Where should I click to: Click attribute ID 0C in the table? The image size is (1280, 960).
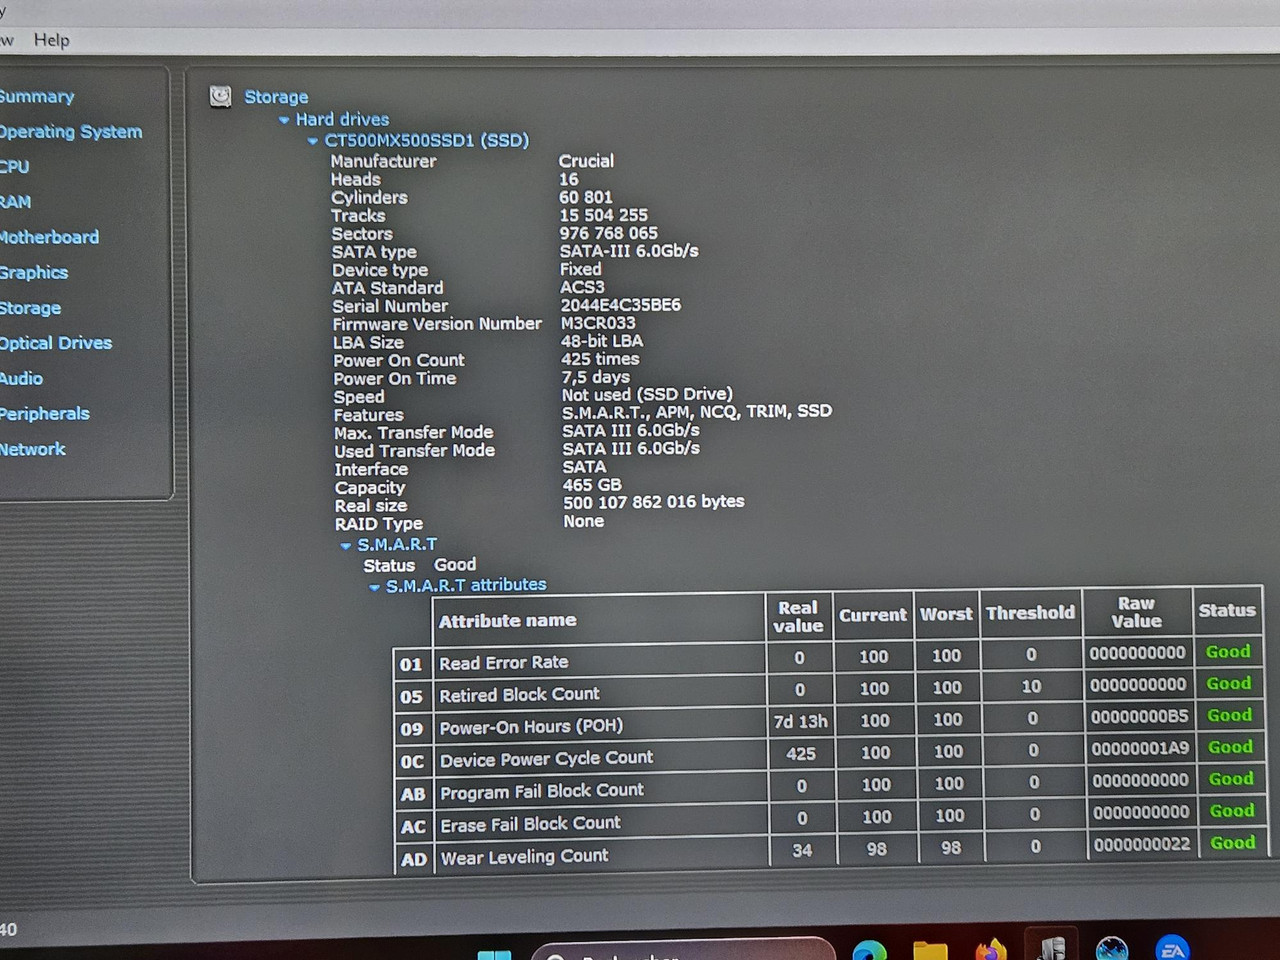pyautogui.click(x=412, y=762)
